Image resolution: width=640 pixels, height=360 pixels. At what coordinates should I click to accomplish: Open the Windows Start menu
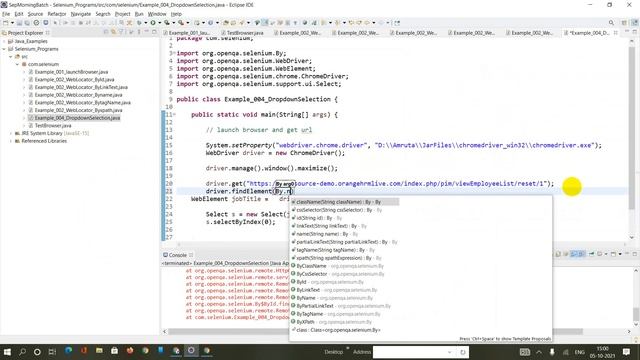click(x=7, y=351)
